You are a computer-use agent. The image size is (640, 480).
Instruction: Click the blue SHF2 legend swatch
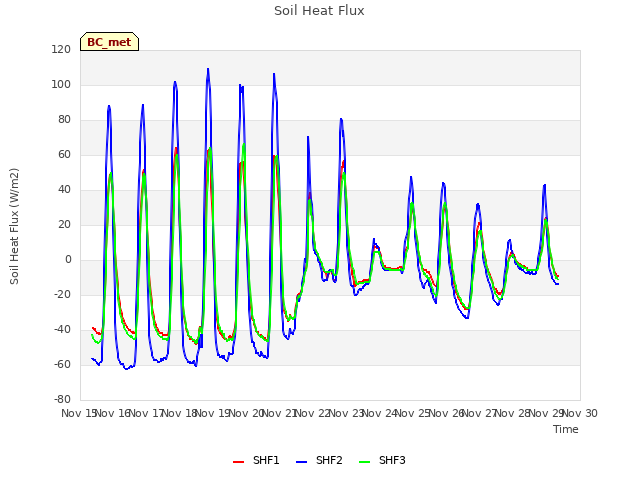pos(301,462)
